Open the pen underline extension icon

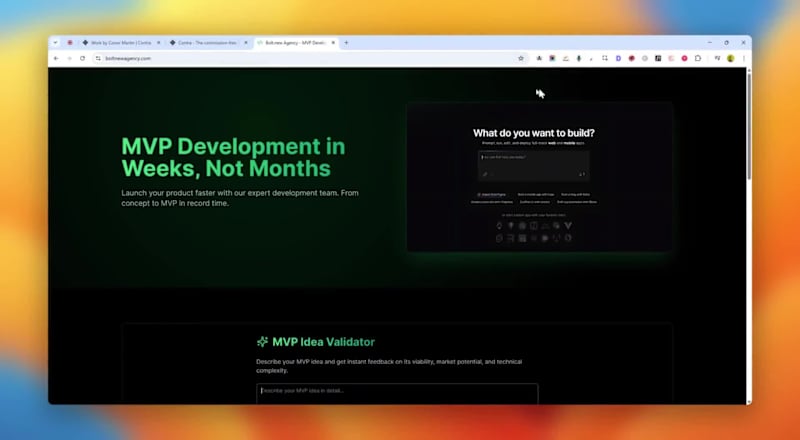click(565, 58)
